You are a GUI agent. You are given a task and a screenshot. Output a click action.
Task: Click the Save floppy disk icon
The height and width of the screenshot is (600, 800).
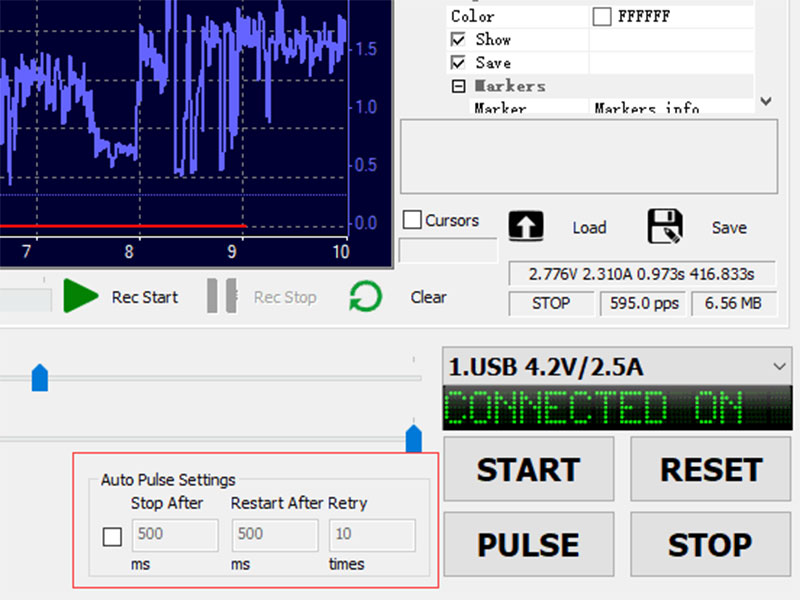[x=665, y=226]
